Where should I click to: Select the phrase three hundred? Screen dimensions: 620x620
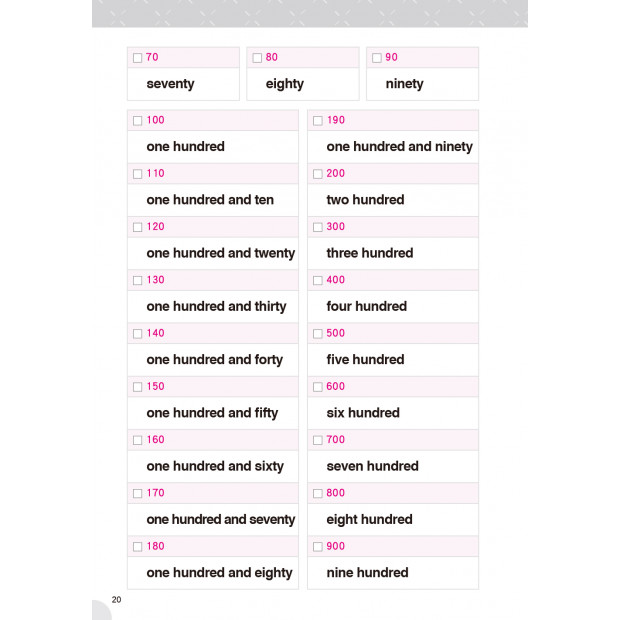coord(370,253)
